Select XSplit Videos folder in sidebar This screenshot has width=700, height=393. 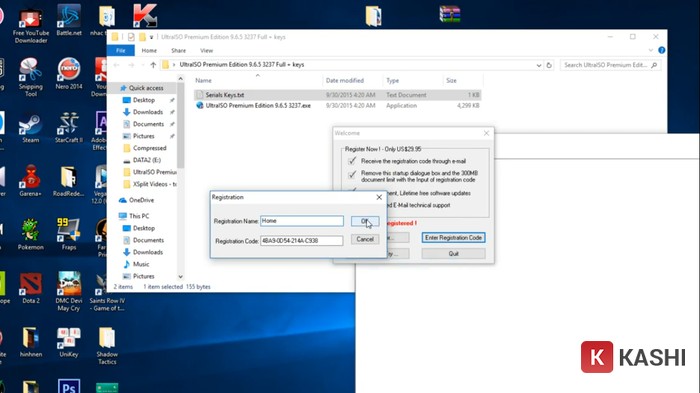[150, 184]
